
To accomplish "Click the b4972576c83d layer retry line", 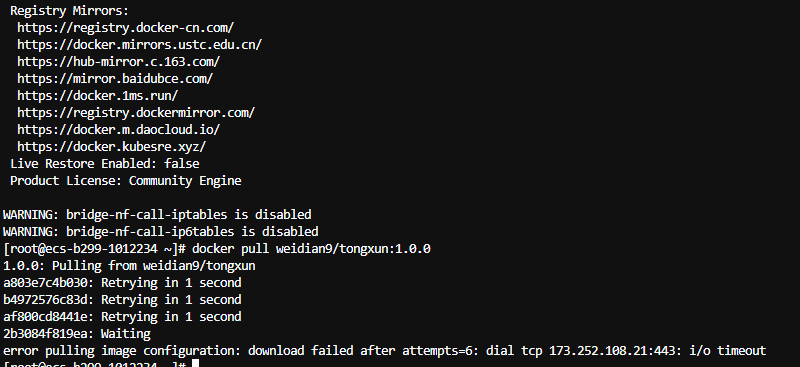I will point(122,300).
